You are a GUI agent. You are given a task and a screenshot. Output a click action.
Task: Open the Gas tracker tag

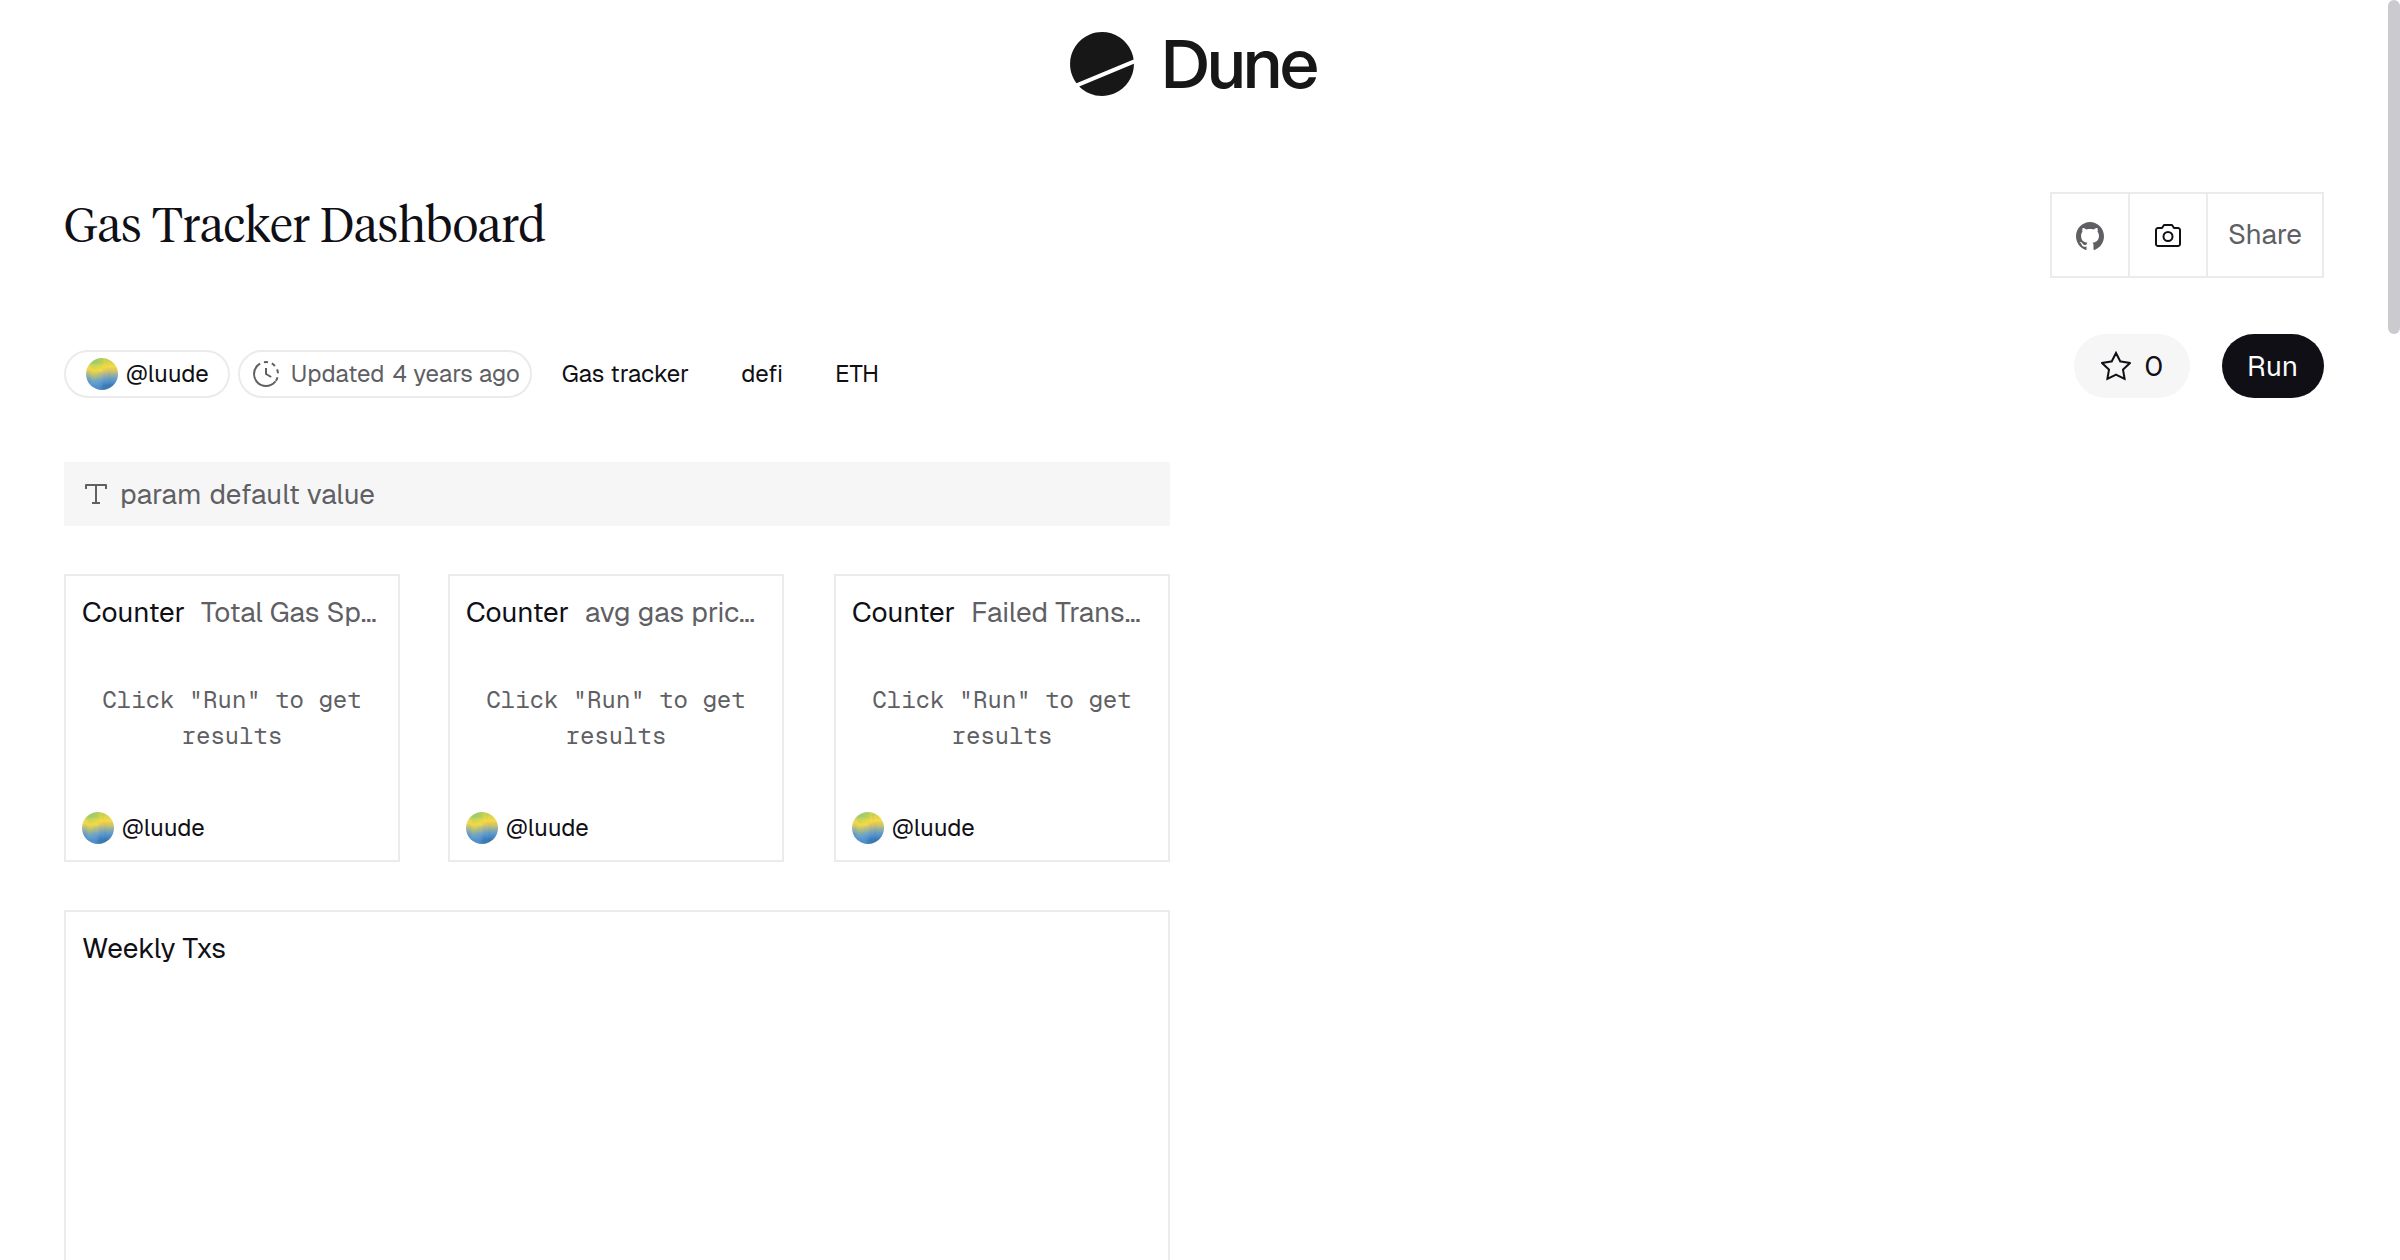tap(624, 373)
